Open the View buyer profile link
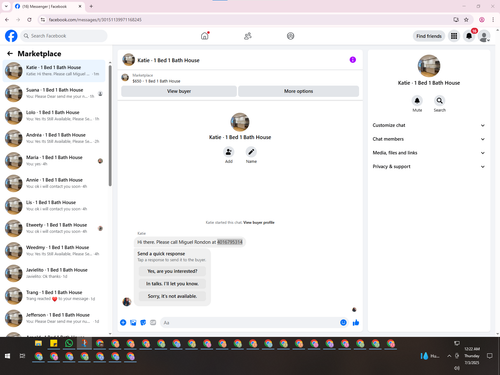The image size is (500, 375). click(259, 222)
